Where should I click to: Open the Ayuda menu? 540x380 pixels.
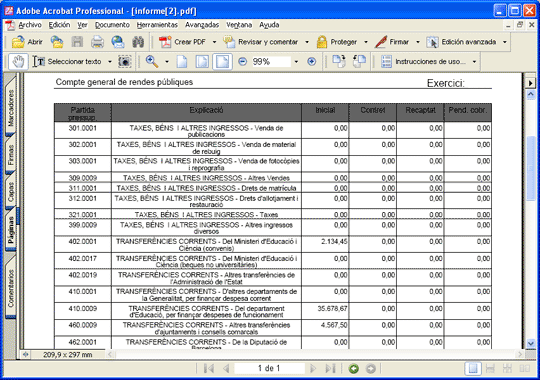[x=269, y=25]
